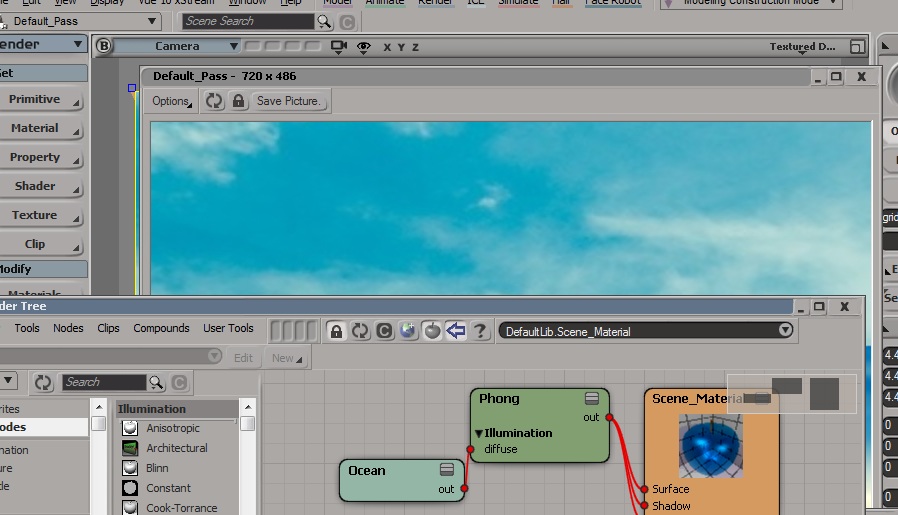Collapse the Phong node with its icon
The image size is (898, 515).
pos(592,398)
